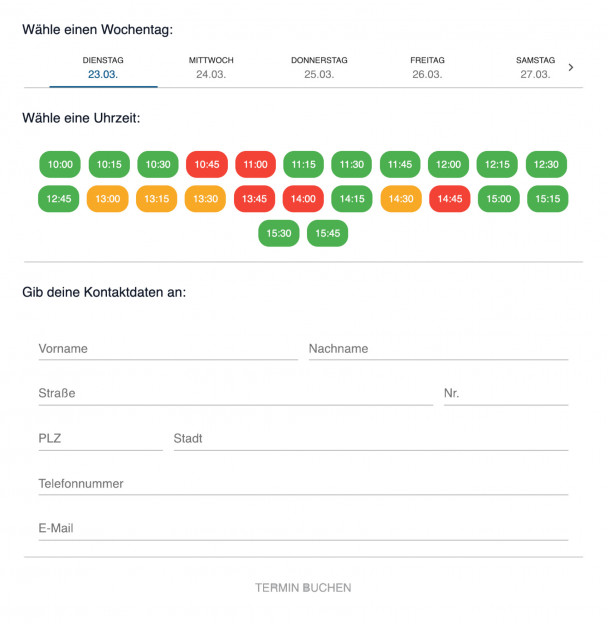Focus the Nachname input field
Screen dimensions: 608x624
pyautogui.click(x=438, y=349)
